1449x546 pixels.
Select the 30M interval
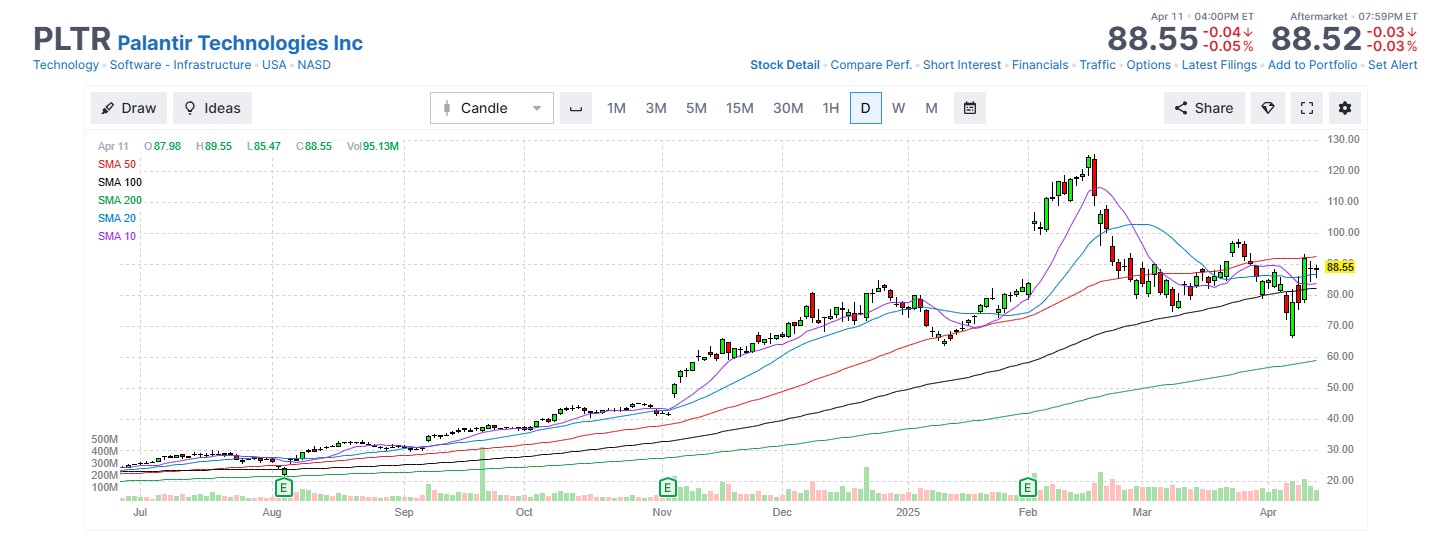(x=788, y=108)
